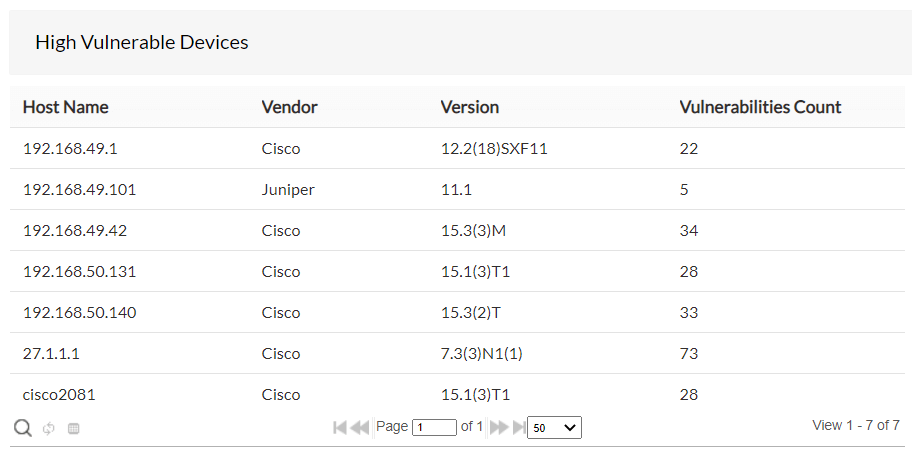Sort by Host Name column header
The height and width of the screenshot is (452, 912).
[x=66, y=107]
